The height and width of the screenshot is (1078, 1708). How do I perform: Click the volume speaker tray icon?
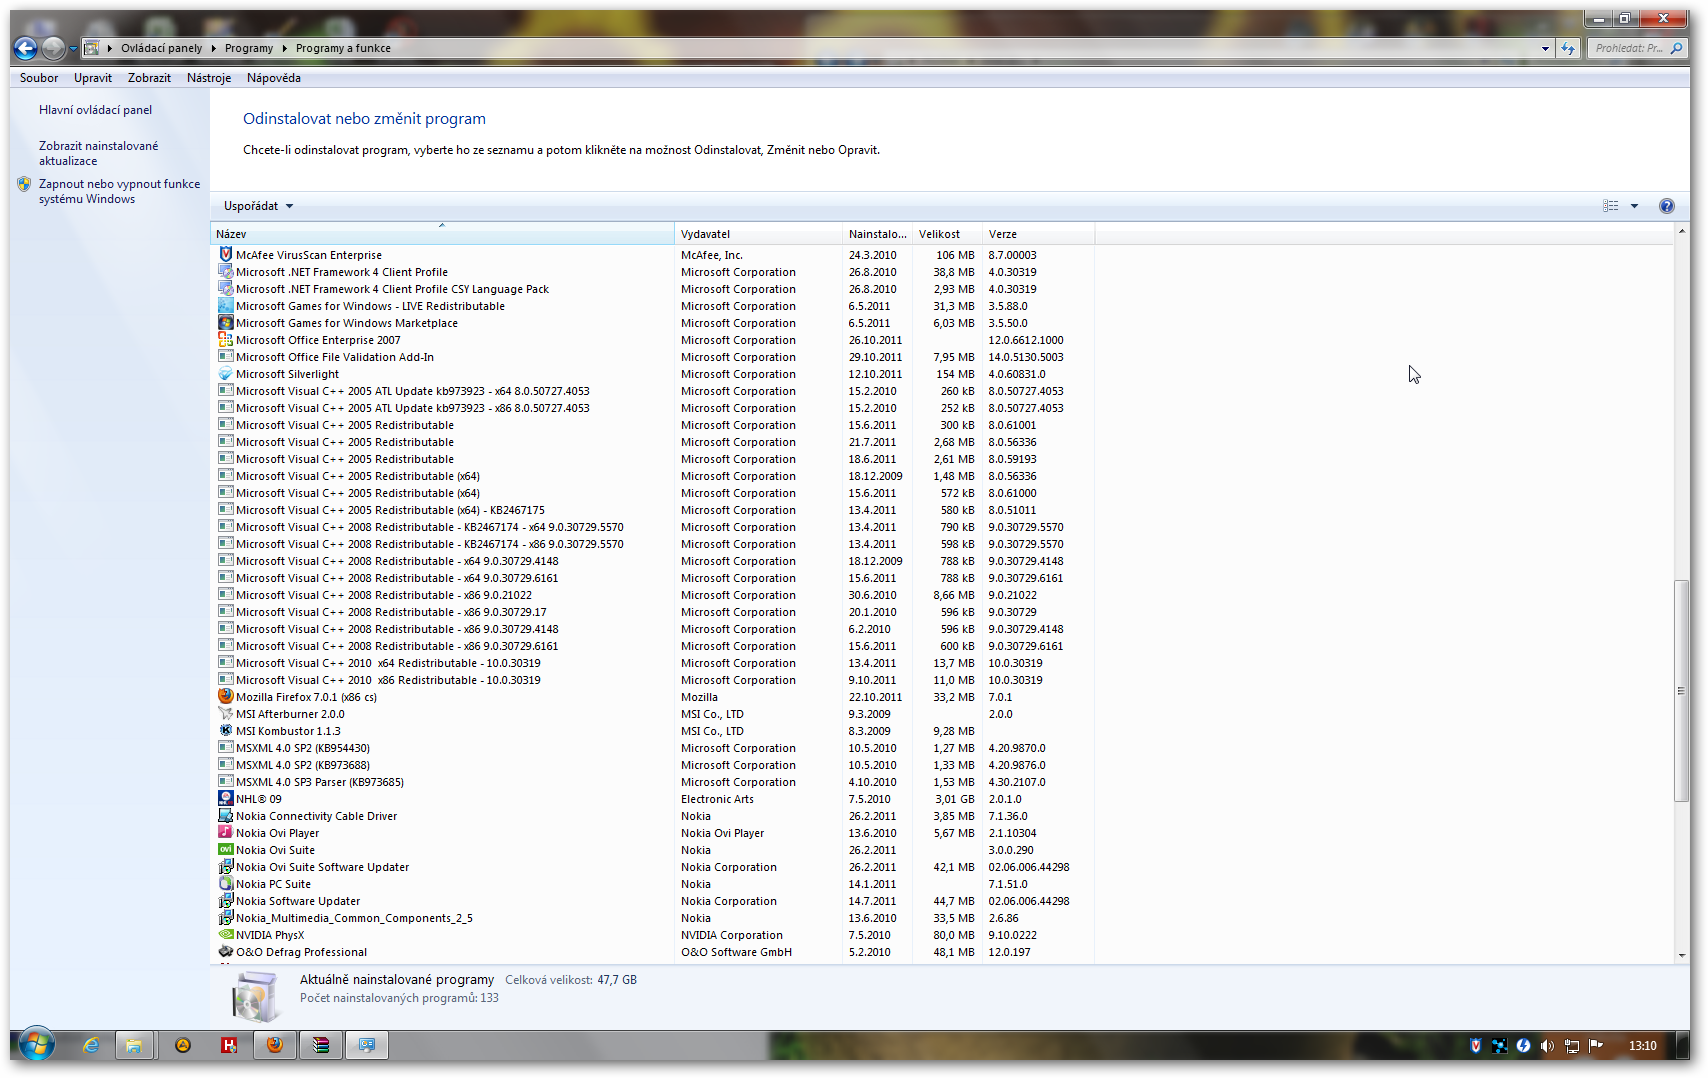tap(1547, 1046)
